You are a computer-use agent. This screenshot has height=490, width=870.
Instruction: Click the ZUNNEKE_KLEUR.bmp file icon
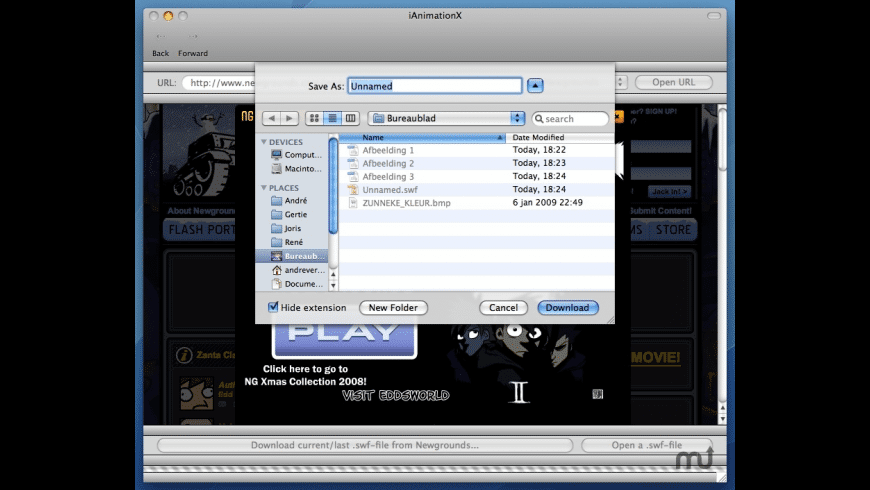coord(352,203)
